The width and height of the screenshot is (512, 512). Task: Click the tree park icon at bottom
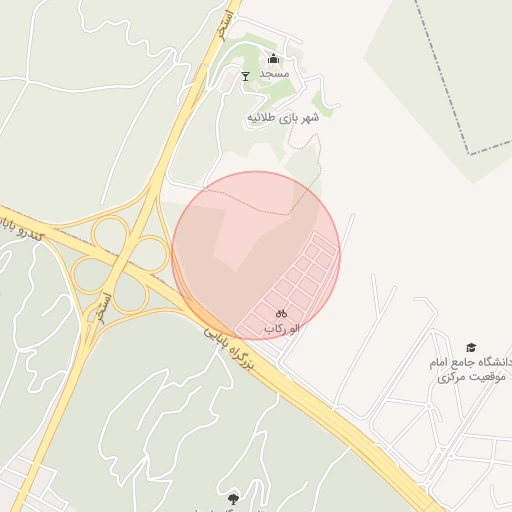[x=233, y=499]
